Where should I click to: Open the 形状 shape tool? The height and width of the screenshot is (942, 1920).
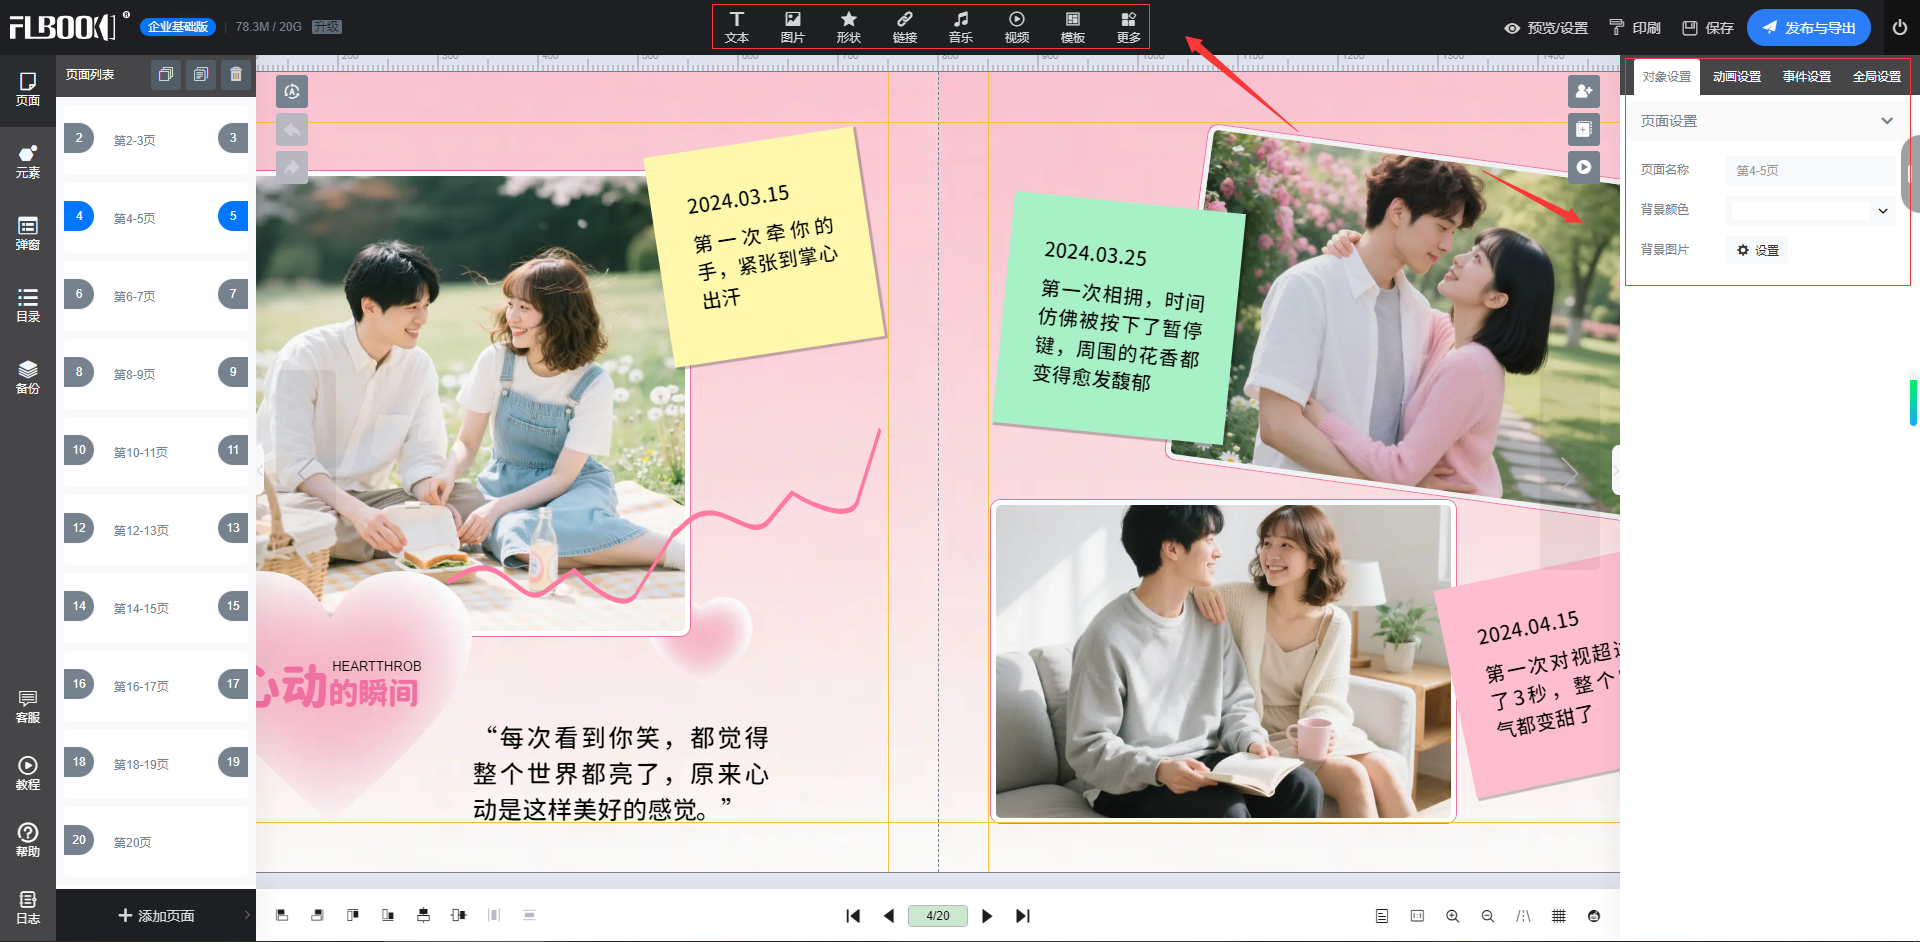click(848, 27)
